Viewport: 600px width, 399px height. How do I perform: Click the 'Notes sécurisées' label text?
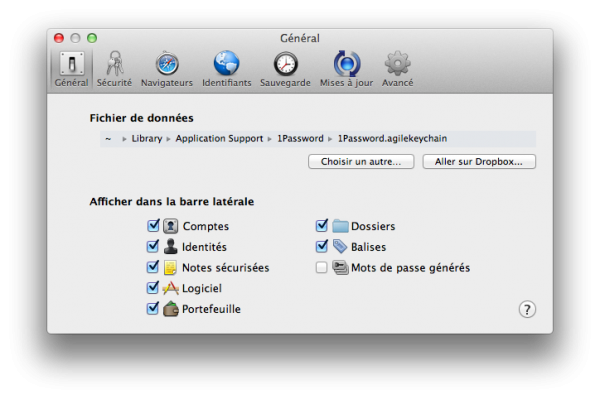tap(226, 267)
